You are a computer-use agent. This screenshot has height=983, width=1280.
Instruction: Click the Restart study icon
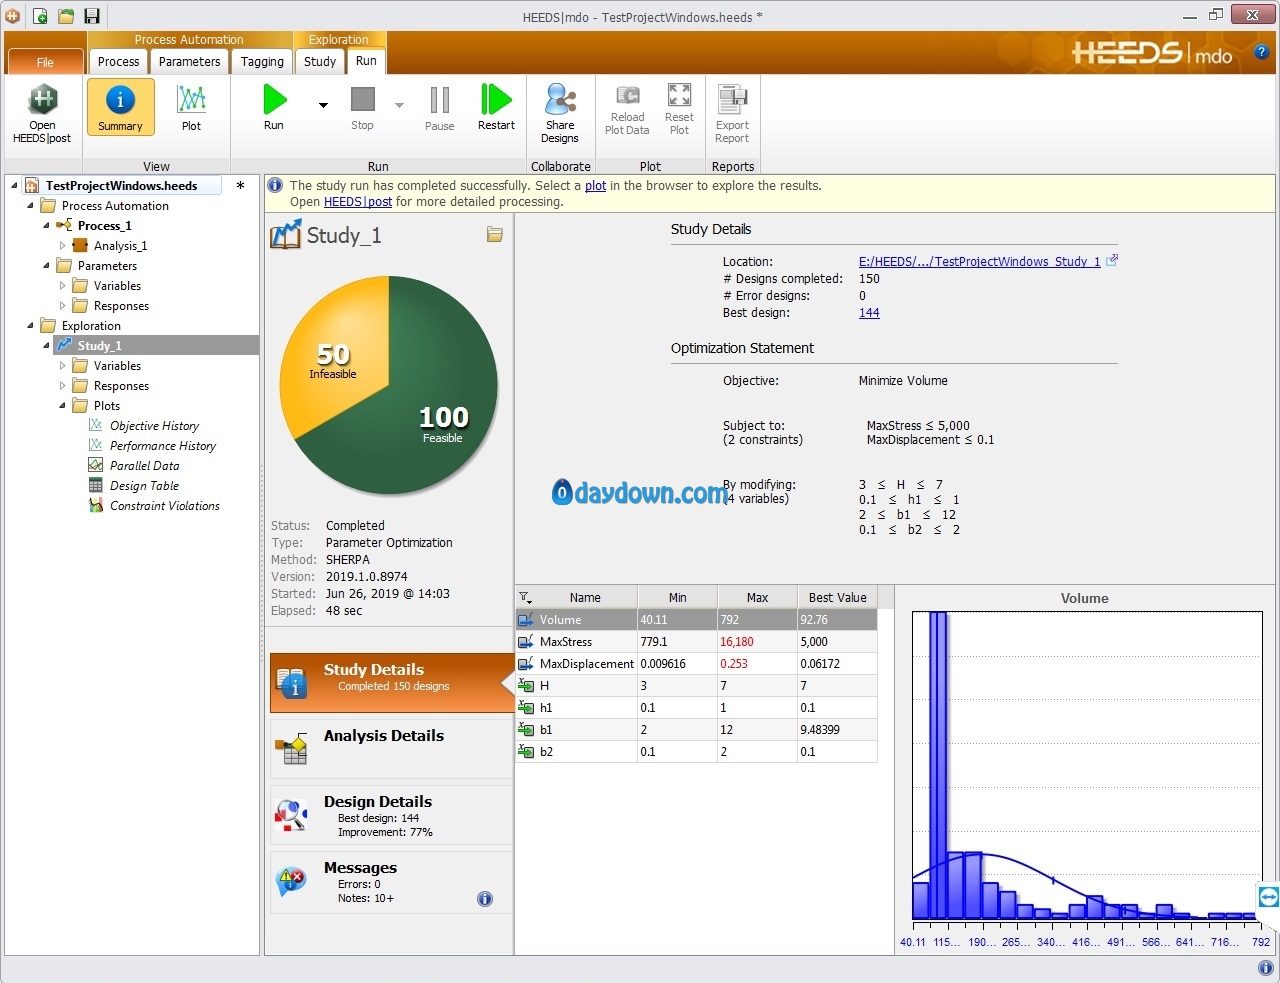click(x=496, y=101)
